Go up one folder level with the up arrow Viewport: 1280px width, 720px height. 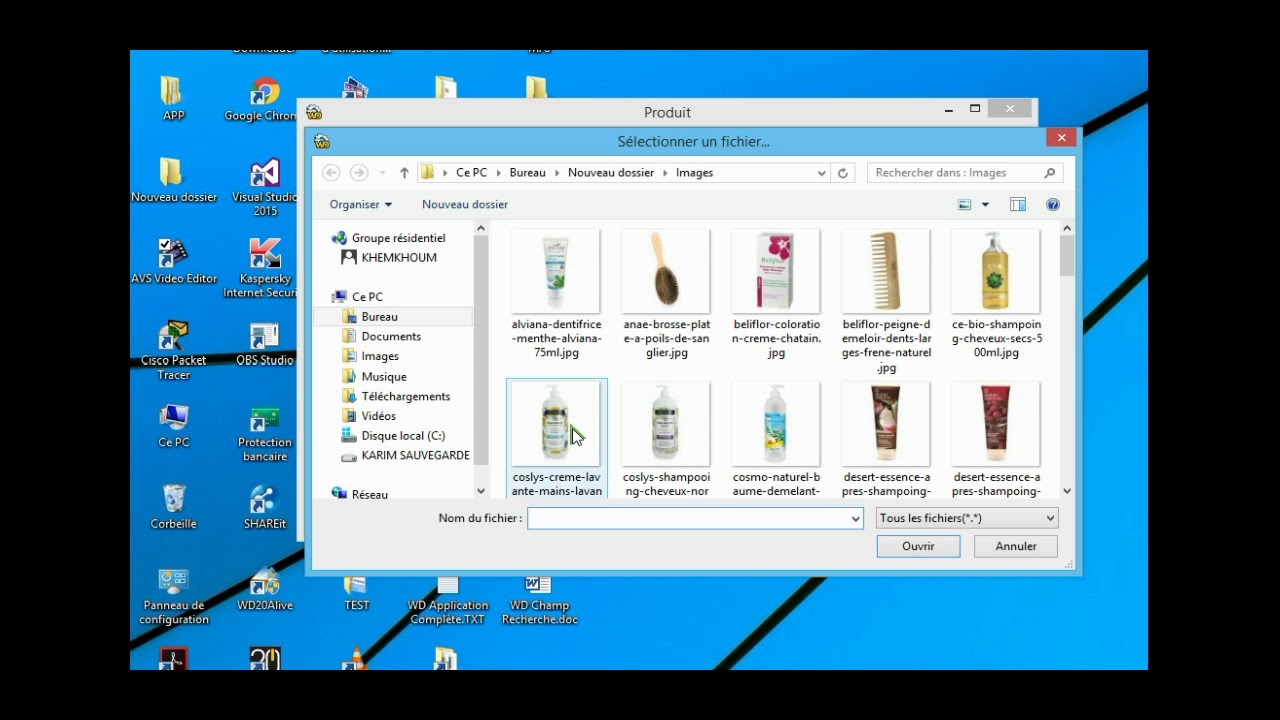[404, 173]
